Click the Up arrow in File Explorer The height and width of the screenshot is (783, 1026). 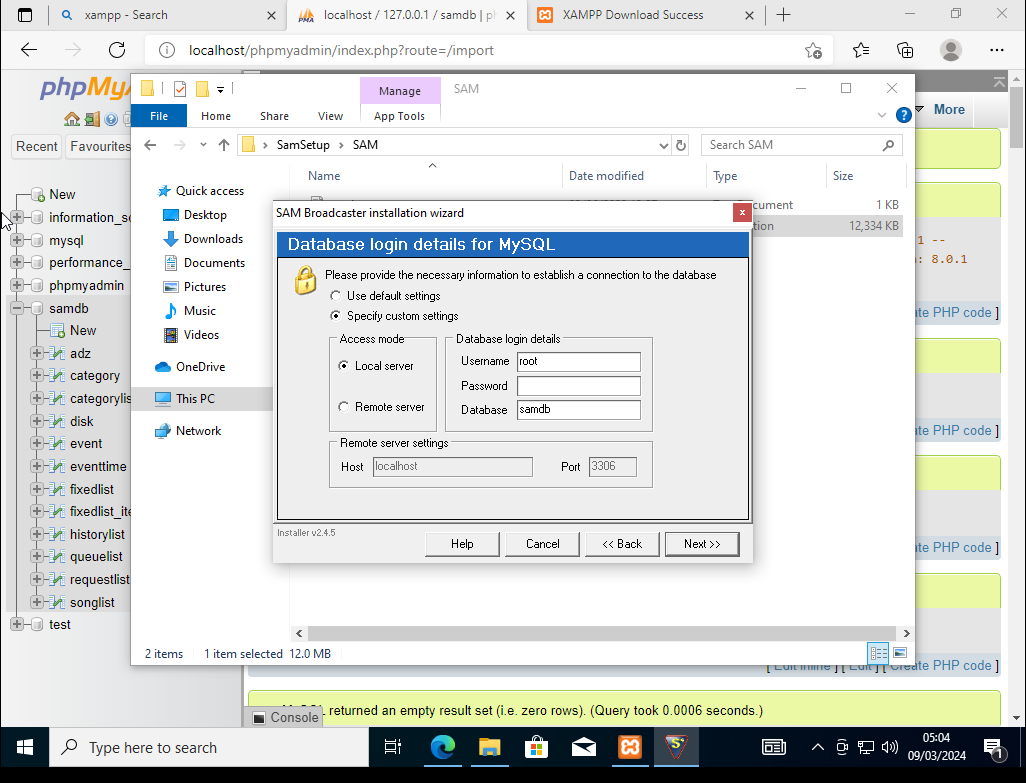224,145
